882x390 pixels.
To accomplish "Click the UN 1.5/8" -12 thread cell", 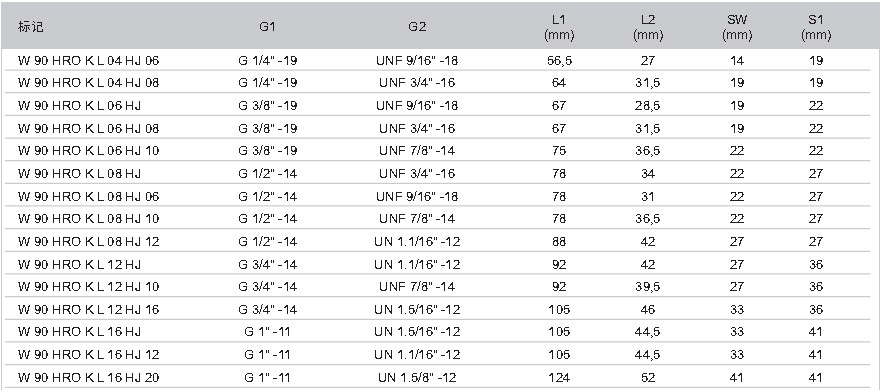I will tap(417, 378).
